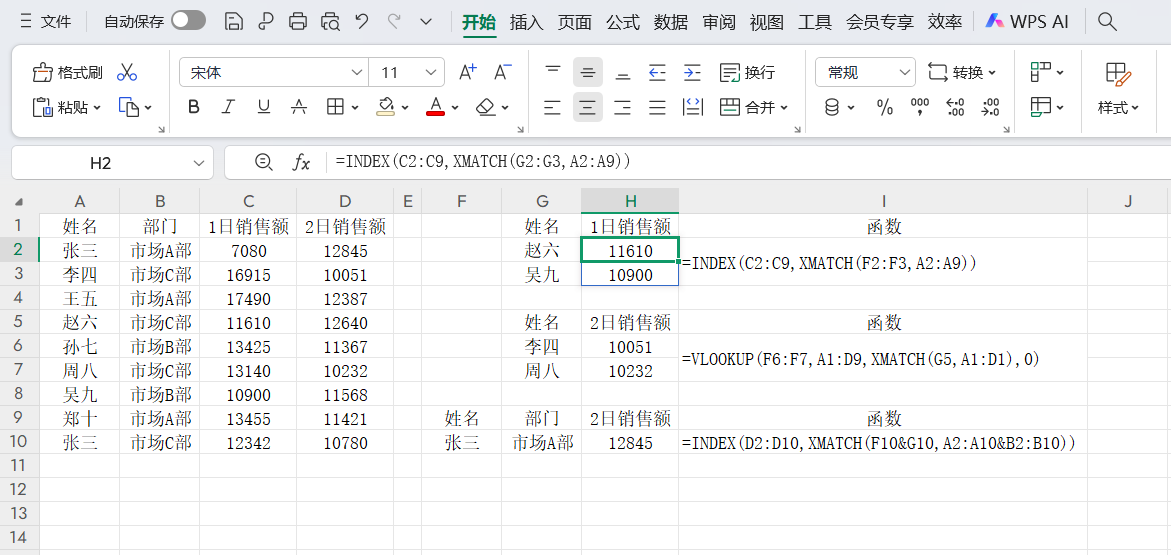
Task: Toggle the AutoSave (自动保存) switch
Action: (188, 21)
